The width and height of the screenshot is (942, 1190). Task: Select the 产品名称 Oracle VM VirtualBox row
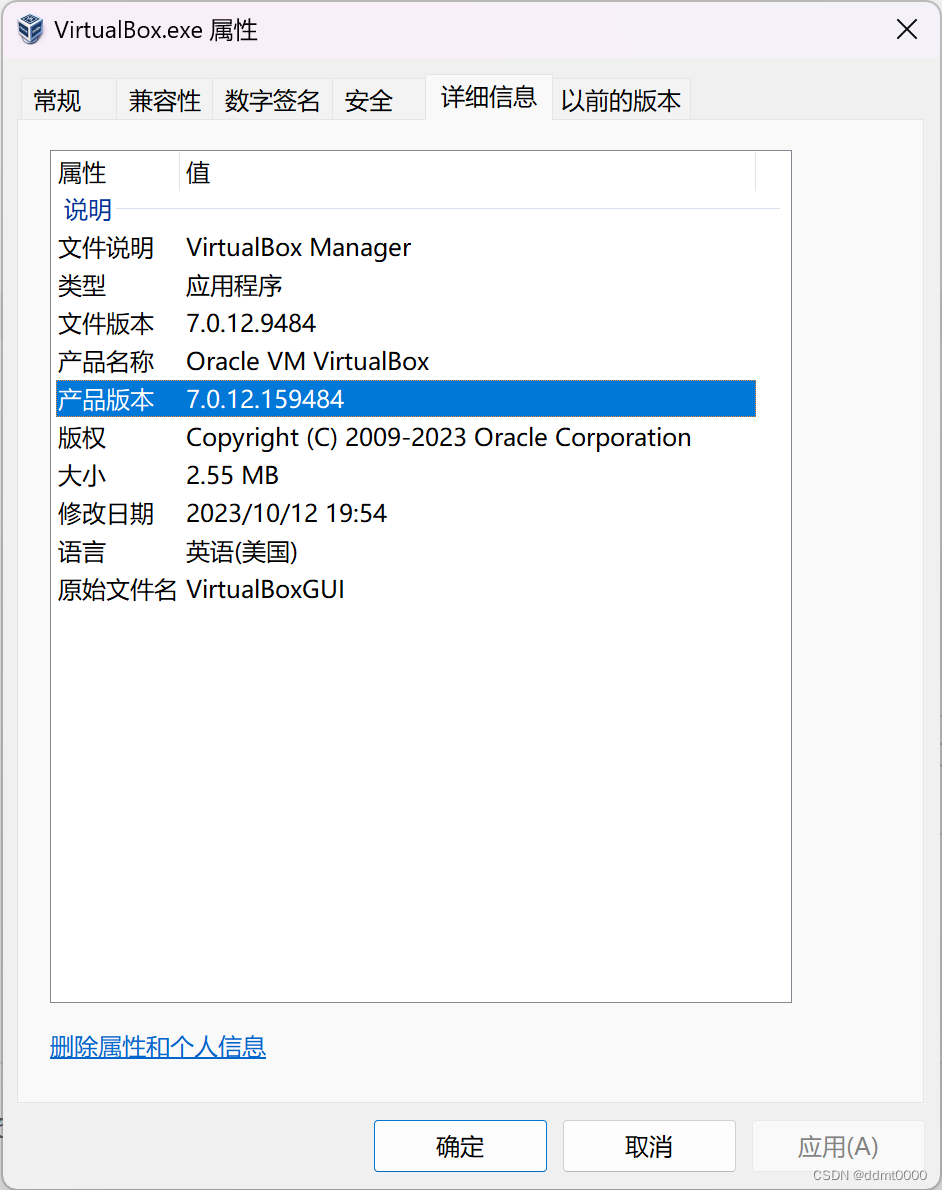click(300, 361)
